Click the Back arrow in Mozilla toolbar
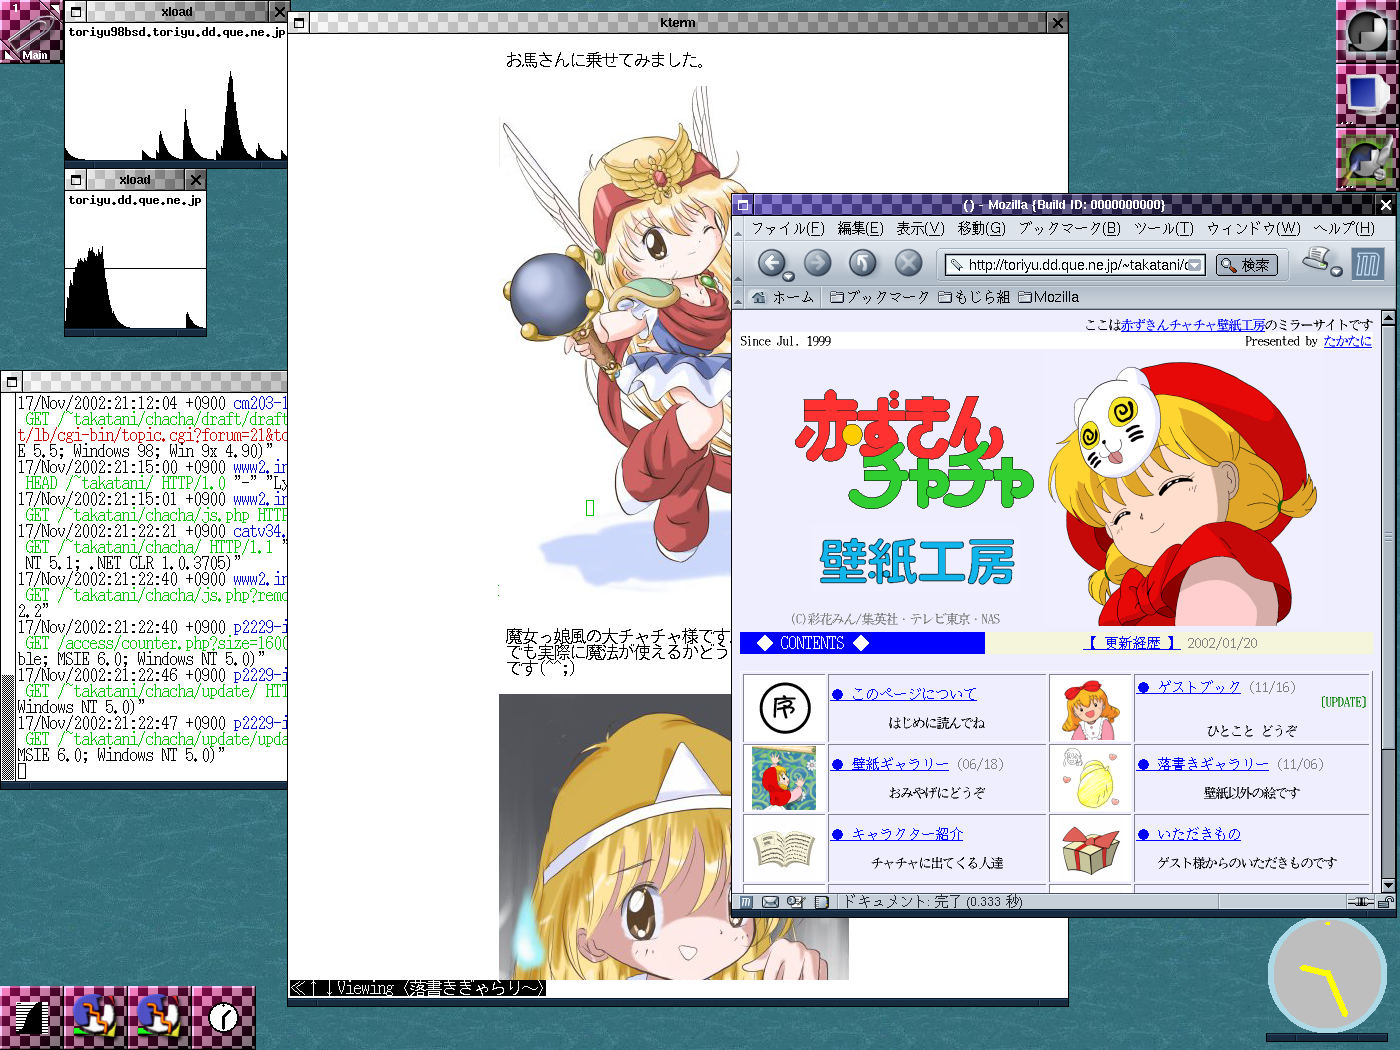Screen dimensions: 1400x1050 (771, 263)
